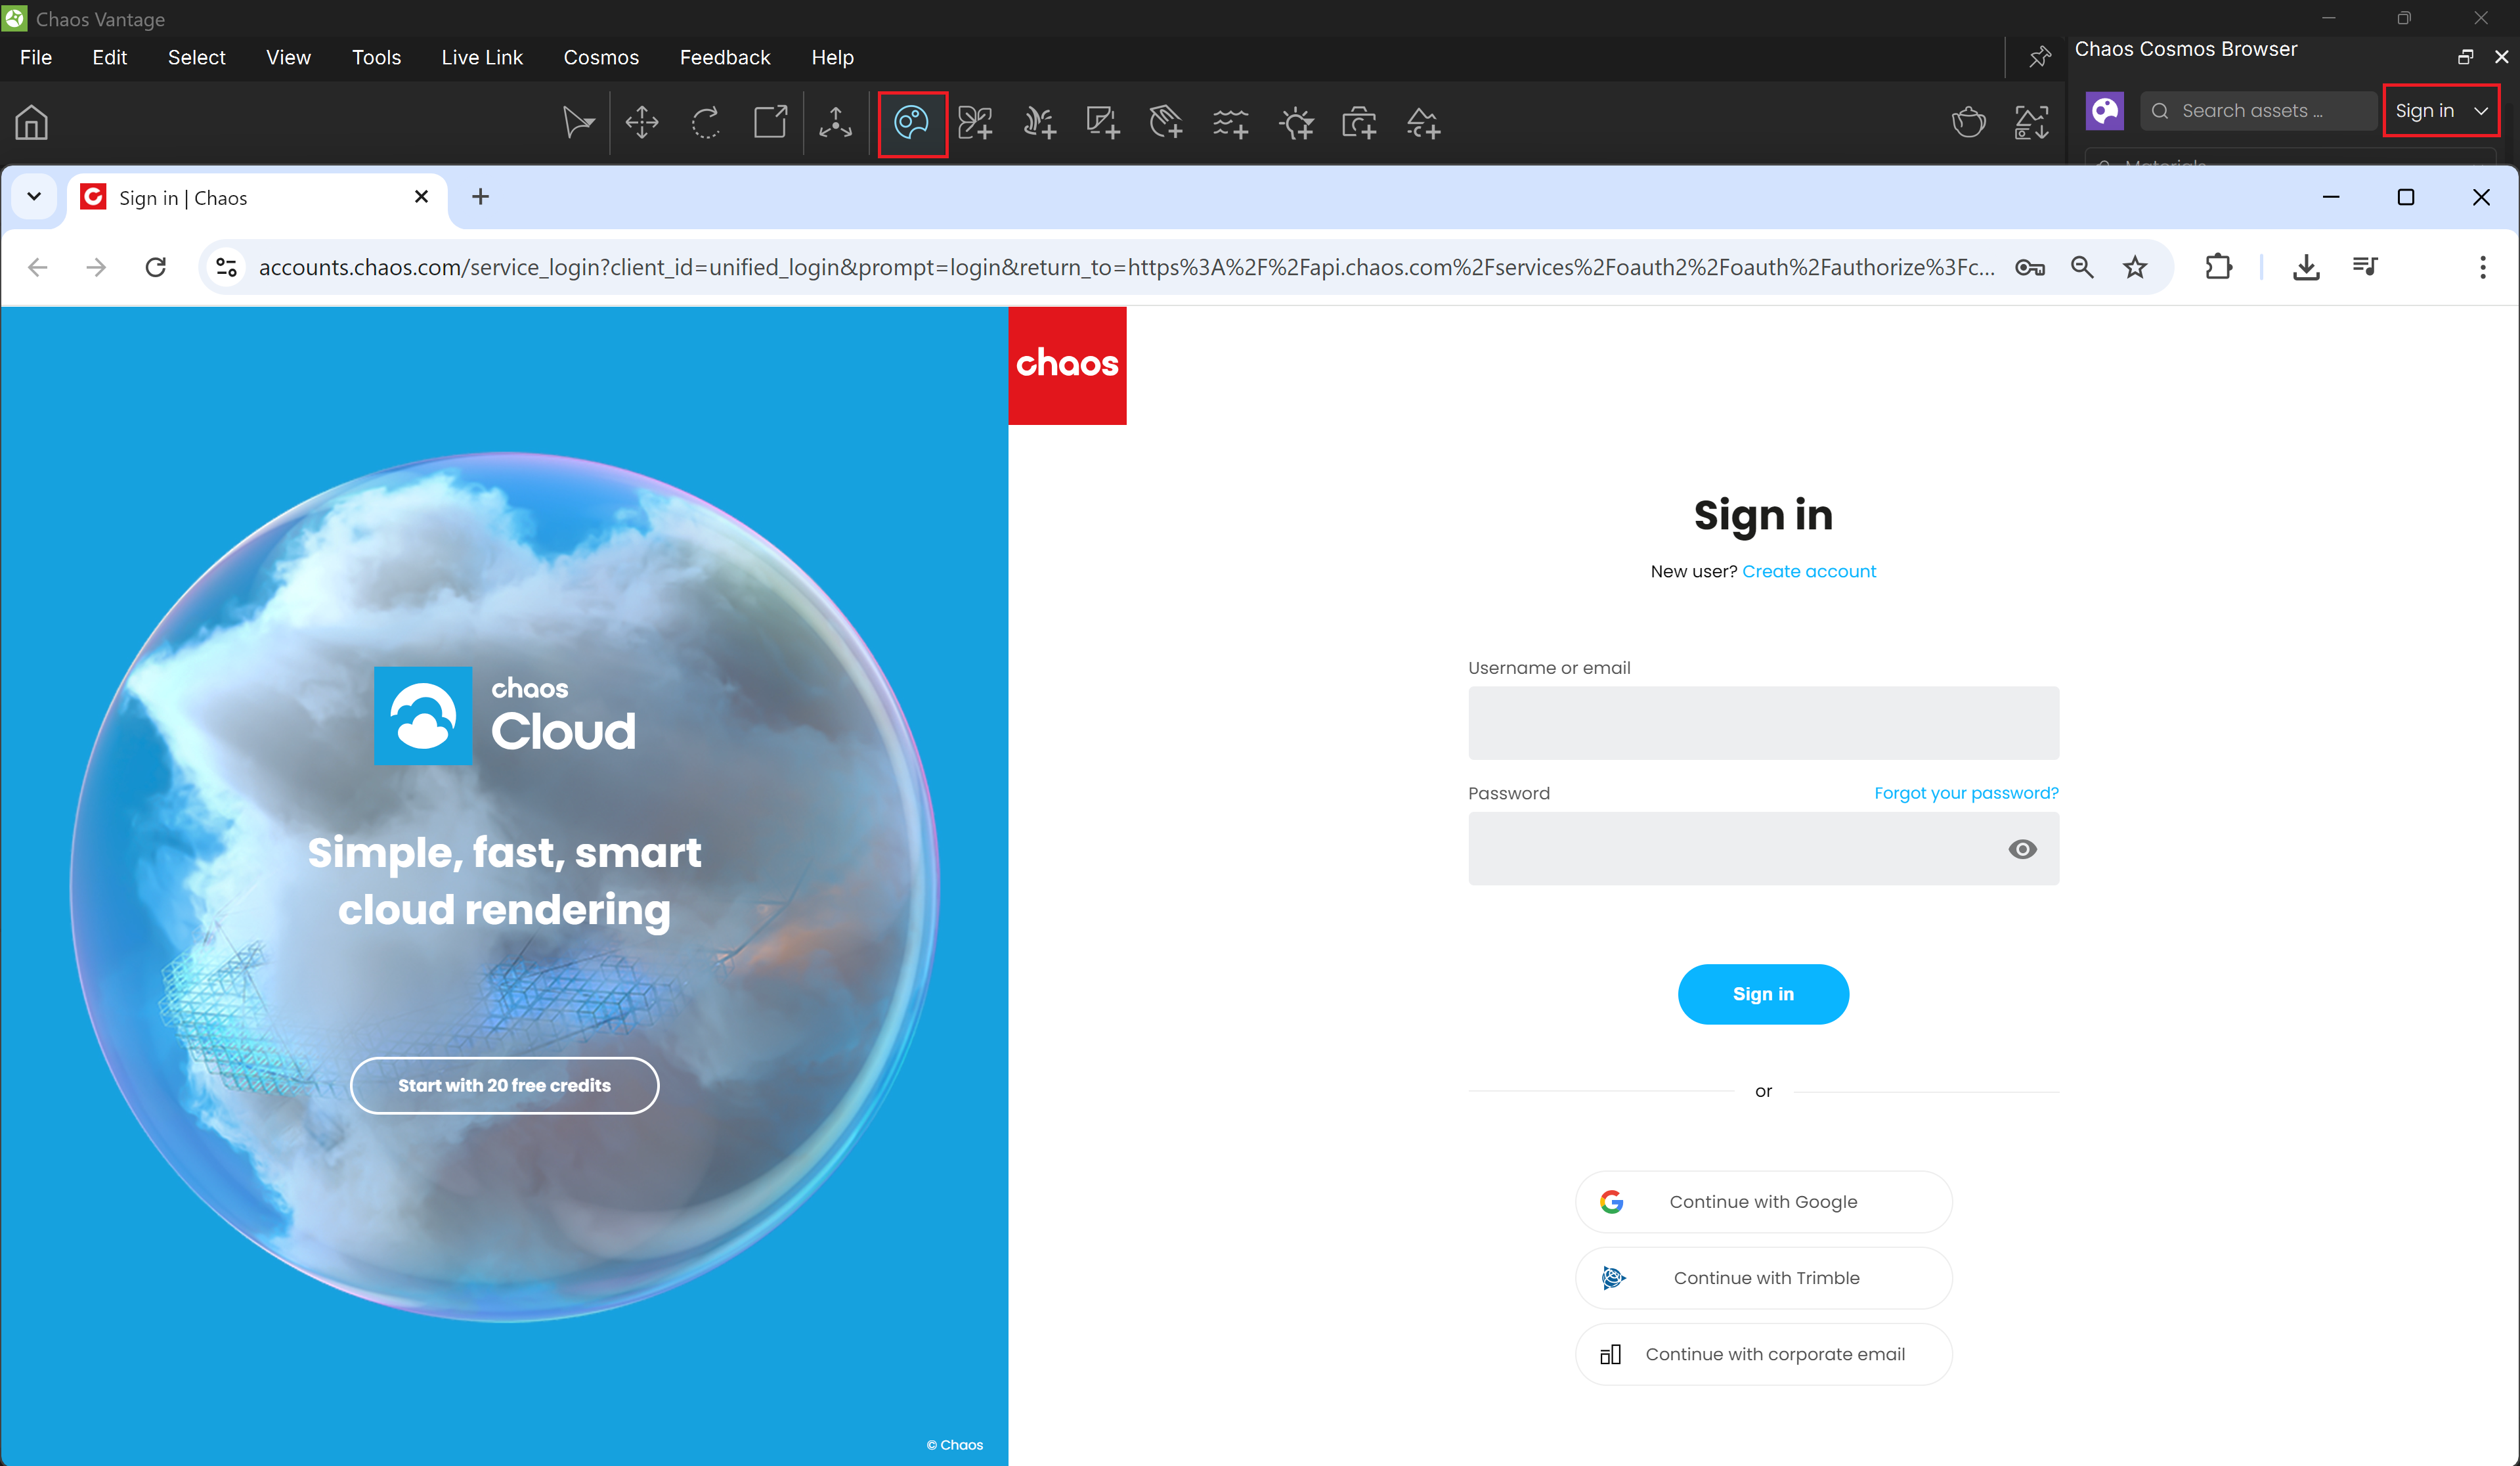Activate the Rotate tool
The height and width of the screenshot is (1466, 2520).
tap(706, 123)
